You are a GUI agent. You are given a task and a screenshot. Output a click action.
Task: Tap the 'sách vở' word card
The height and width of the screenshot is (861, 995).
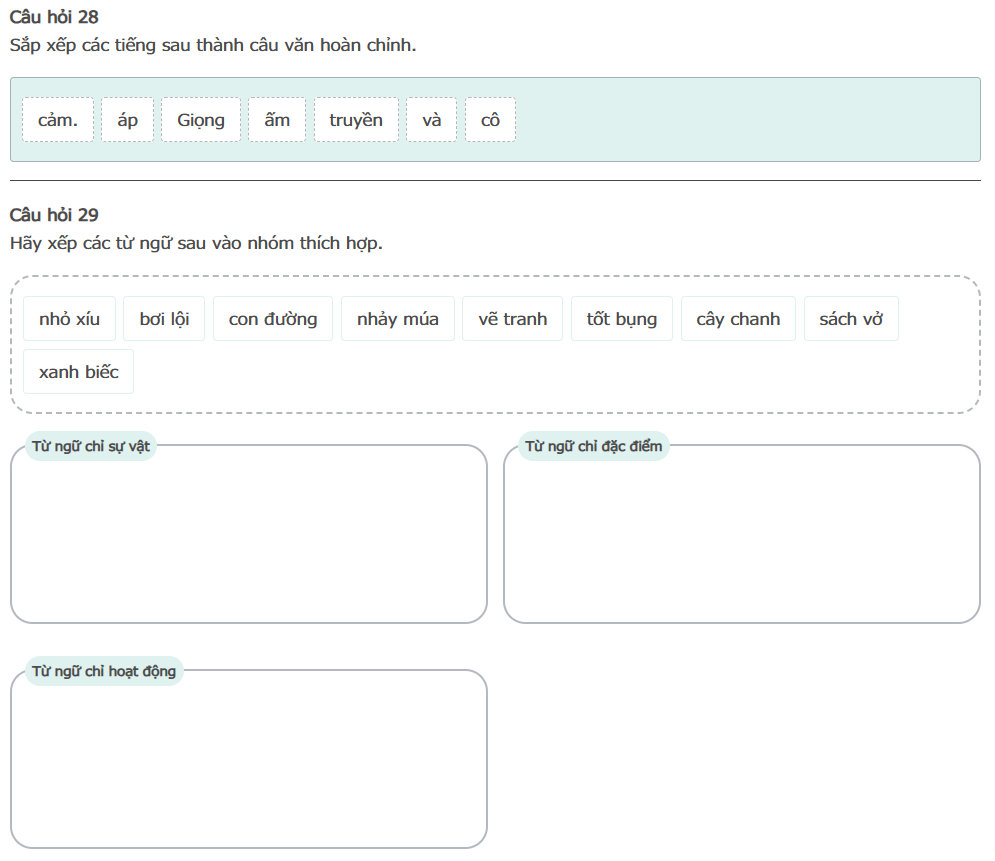point(851,319)
